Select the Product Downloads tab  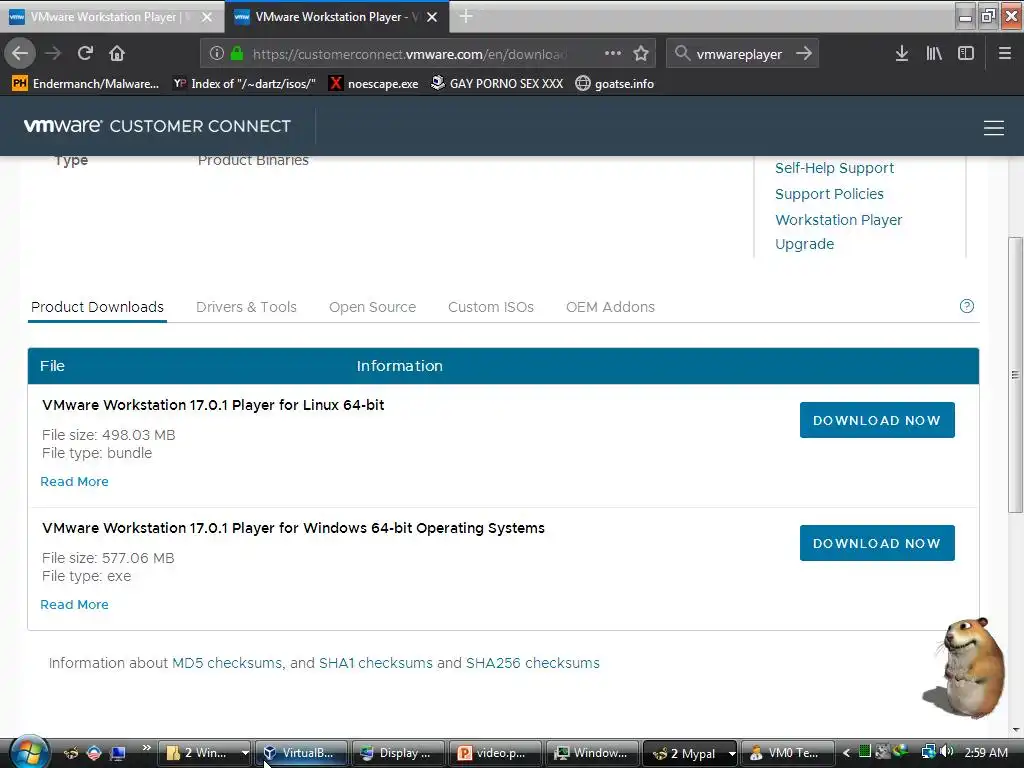[x=97, y=307]
